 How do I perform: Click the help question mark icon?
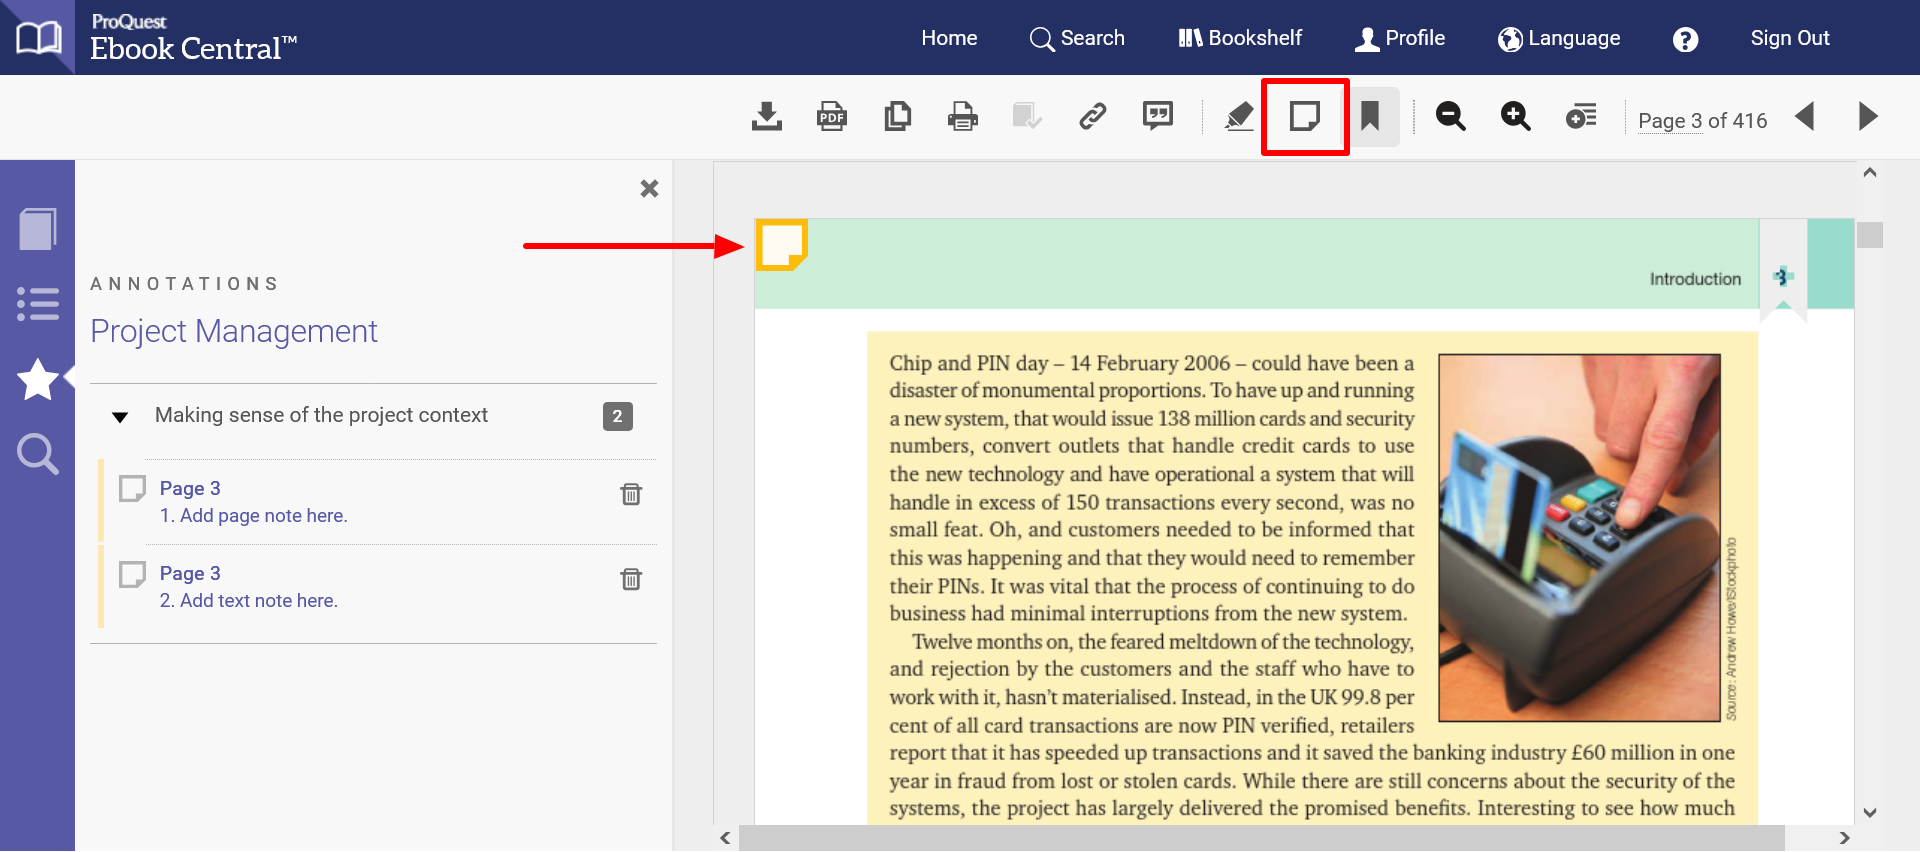1685,39
